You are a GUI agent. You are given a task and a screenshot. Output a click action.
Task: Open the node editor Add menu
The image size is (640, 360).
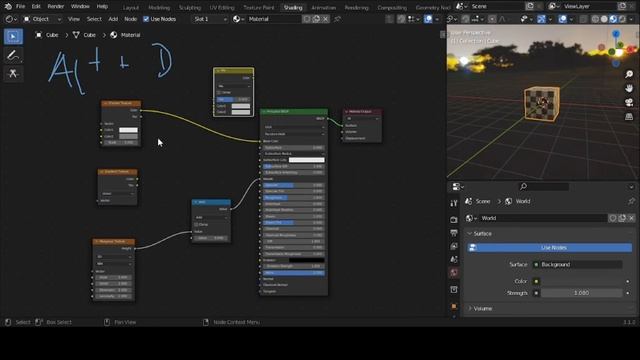pyautogui.click(x=113, y=19)
